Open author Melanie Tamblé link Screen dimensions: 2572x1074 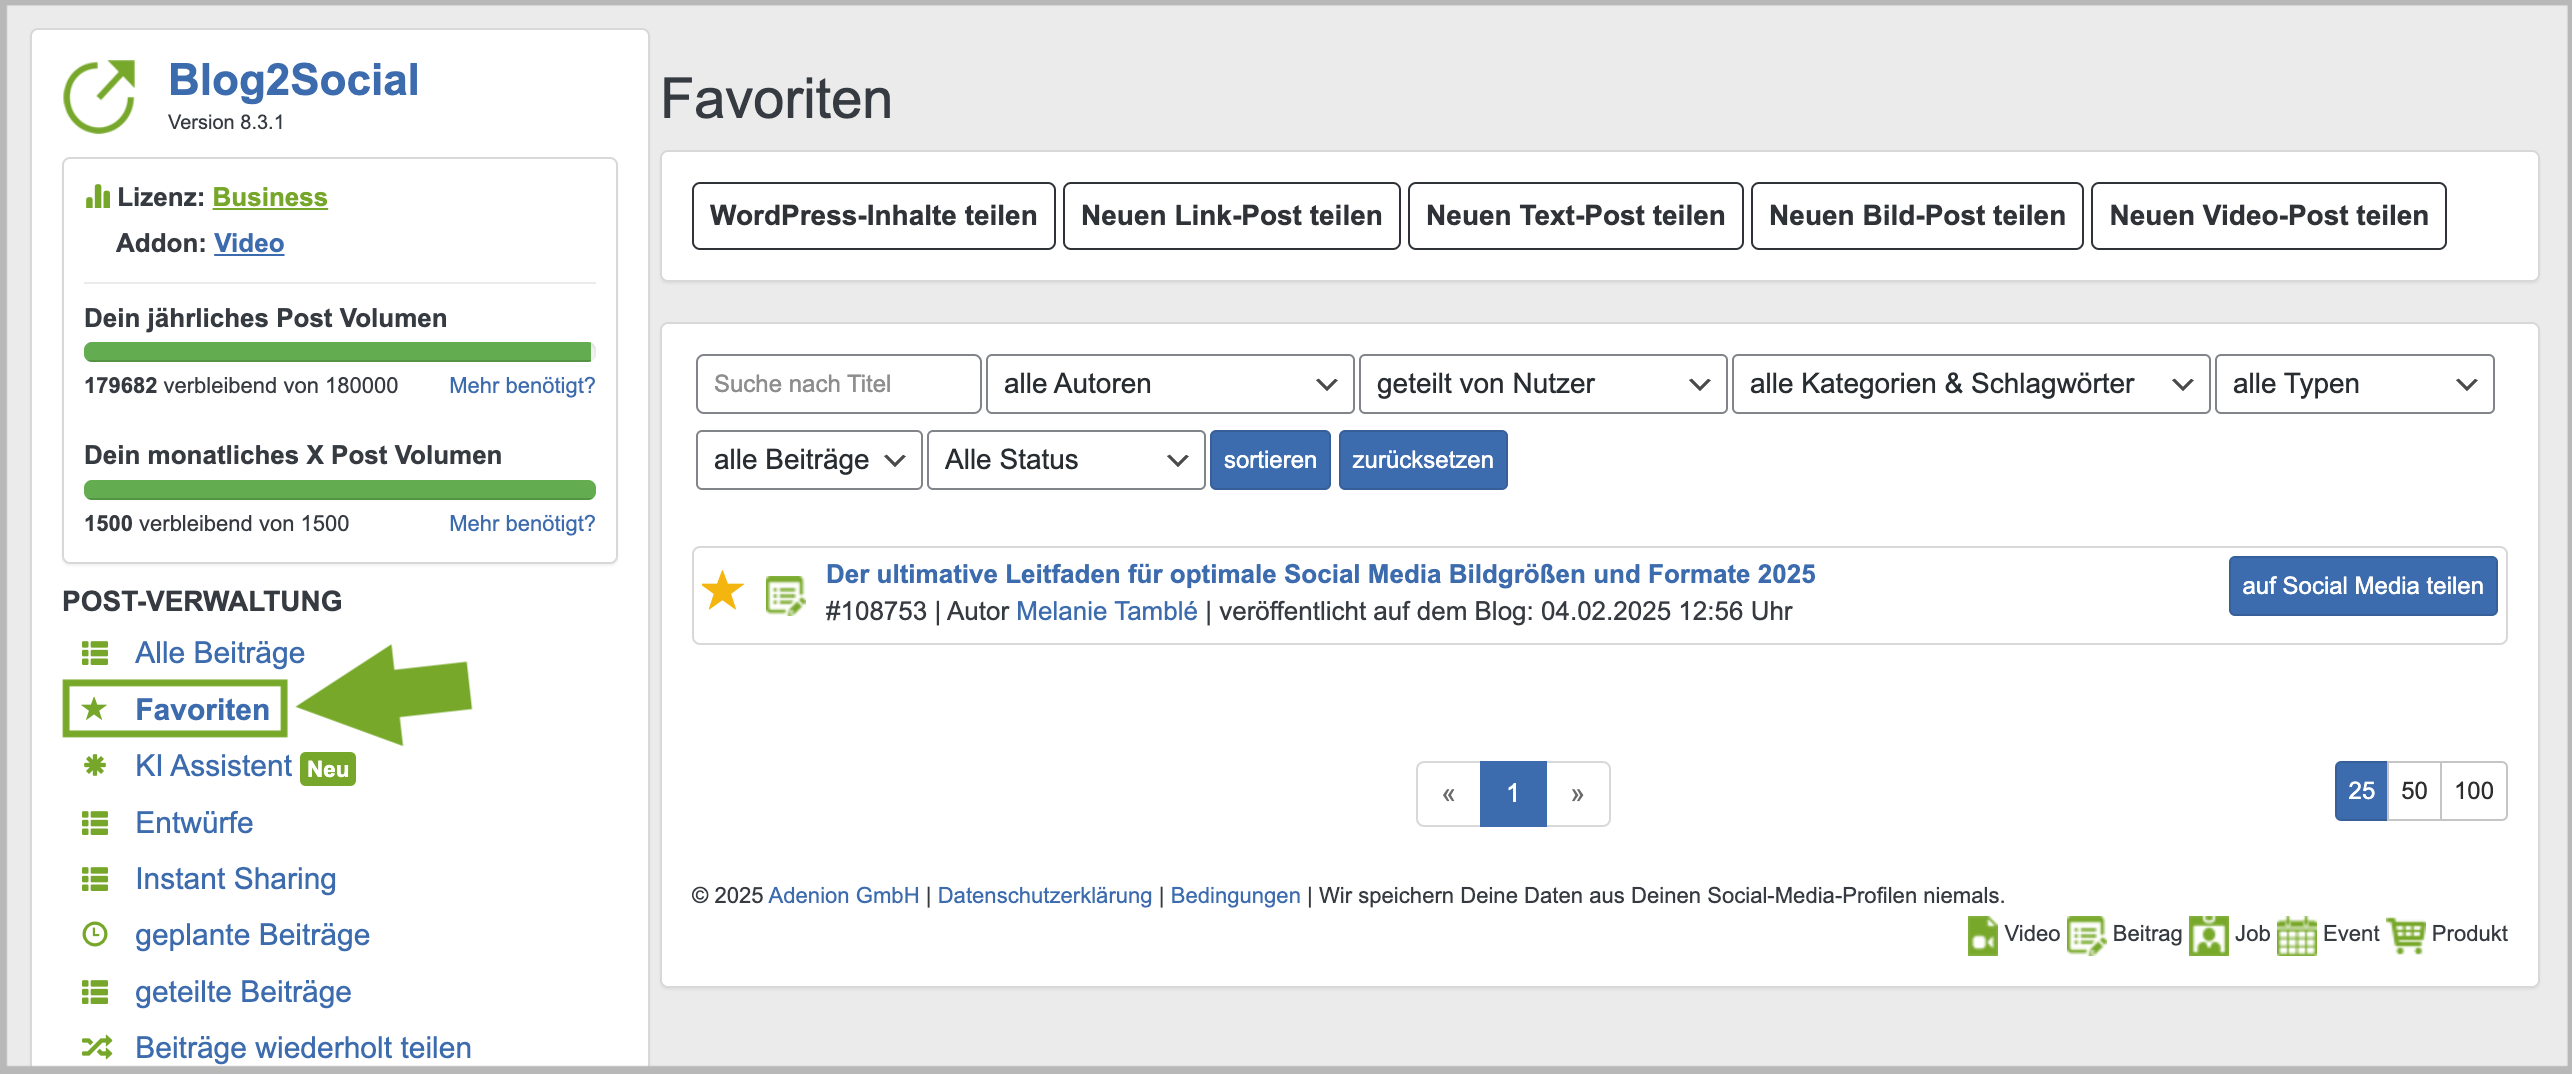[x=1106, y=611]
